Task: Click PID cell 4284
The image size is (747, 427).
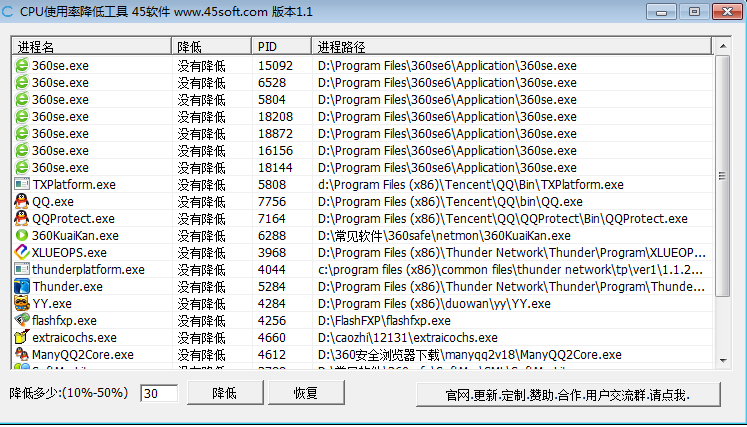Action: click(x=272, y=304)
